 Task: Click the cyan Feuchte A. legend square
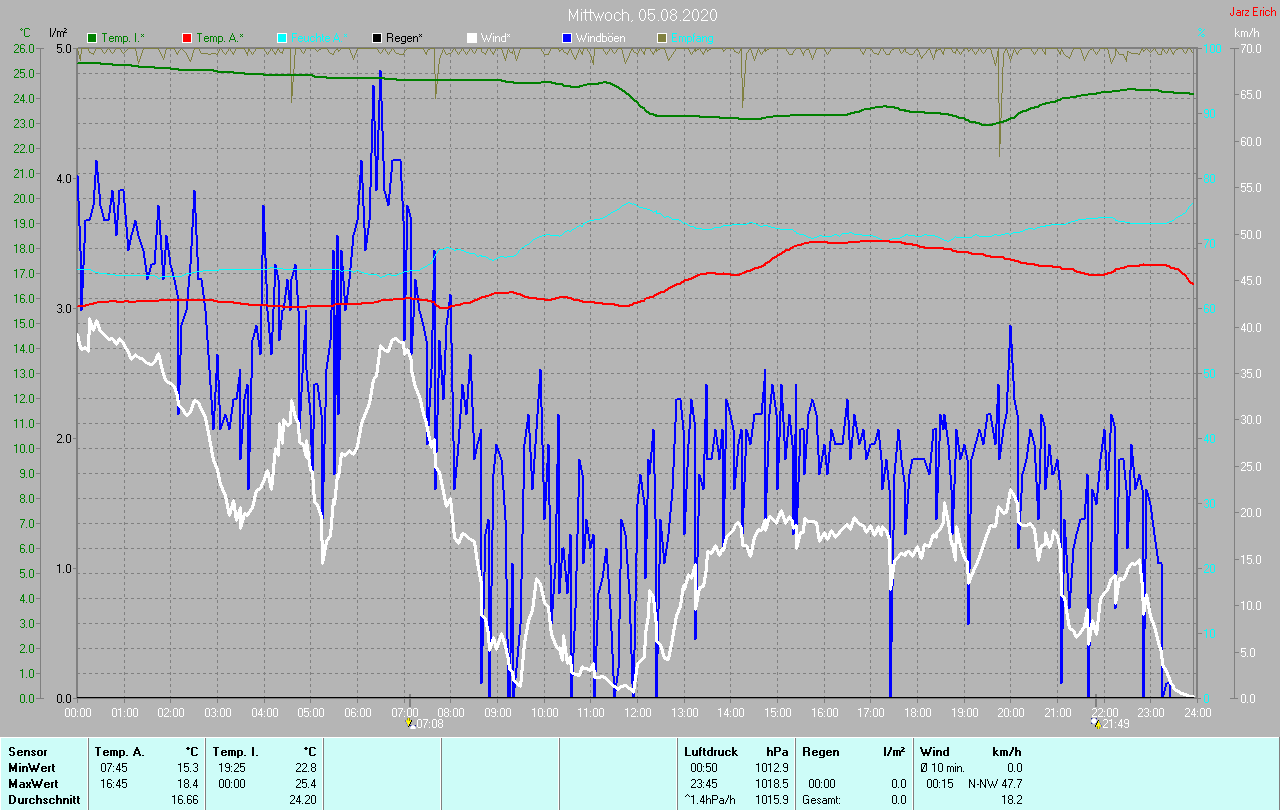click(282, 38)
